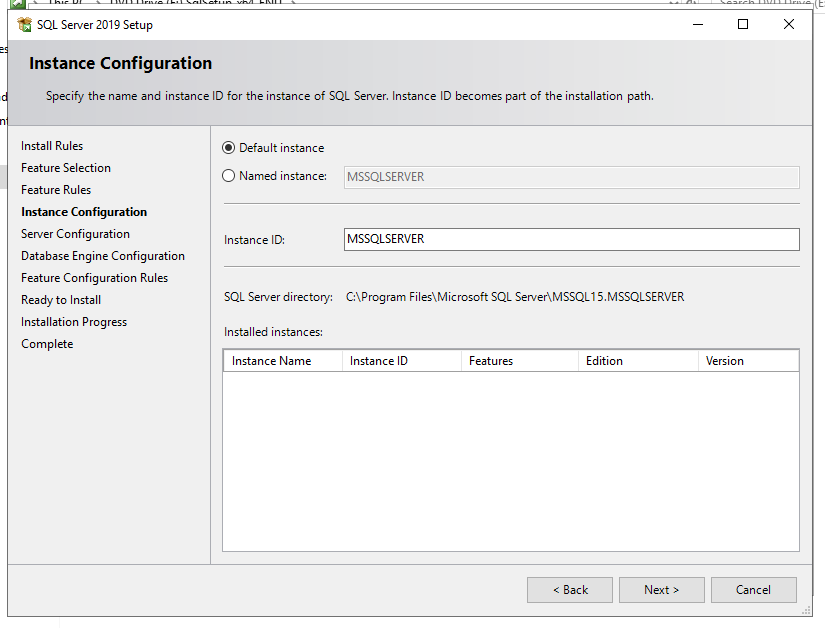
Task: Click the SQL Server directory path text
Action: [x=515, y=297]
